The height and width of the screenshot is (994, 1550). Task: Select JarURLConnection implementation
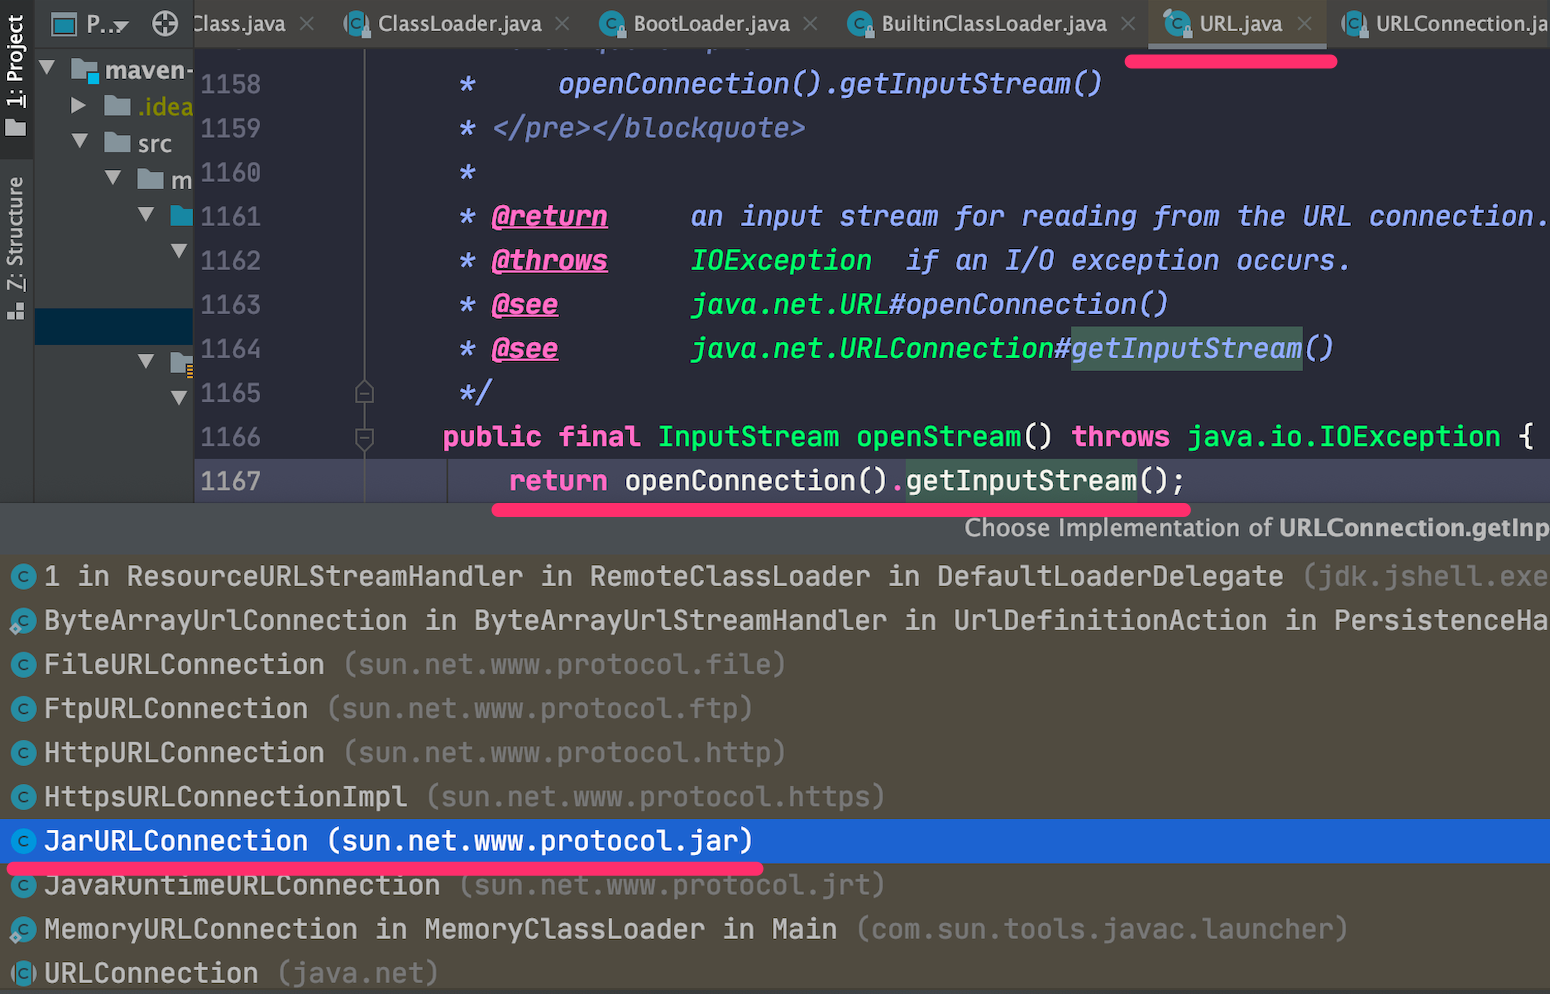[775, 841]
